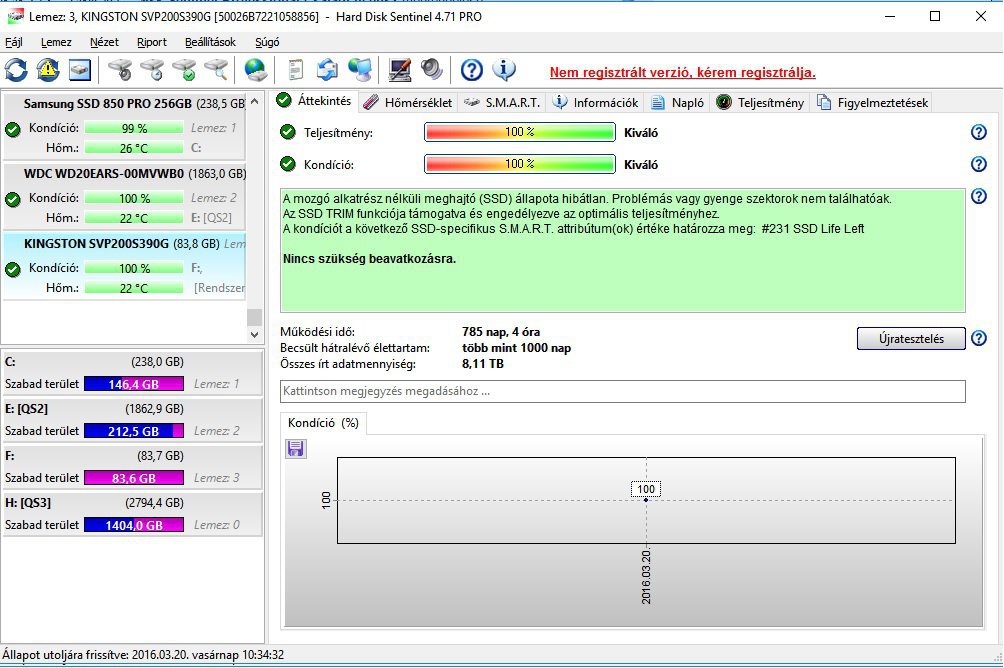
Task: Click the help icon beside the green status text
Action: (x=978, y=196)
